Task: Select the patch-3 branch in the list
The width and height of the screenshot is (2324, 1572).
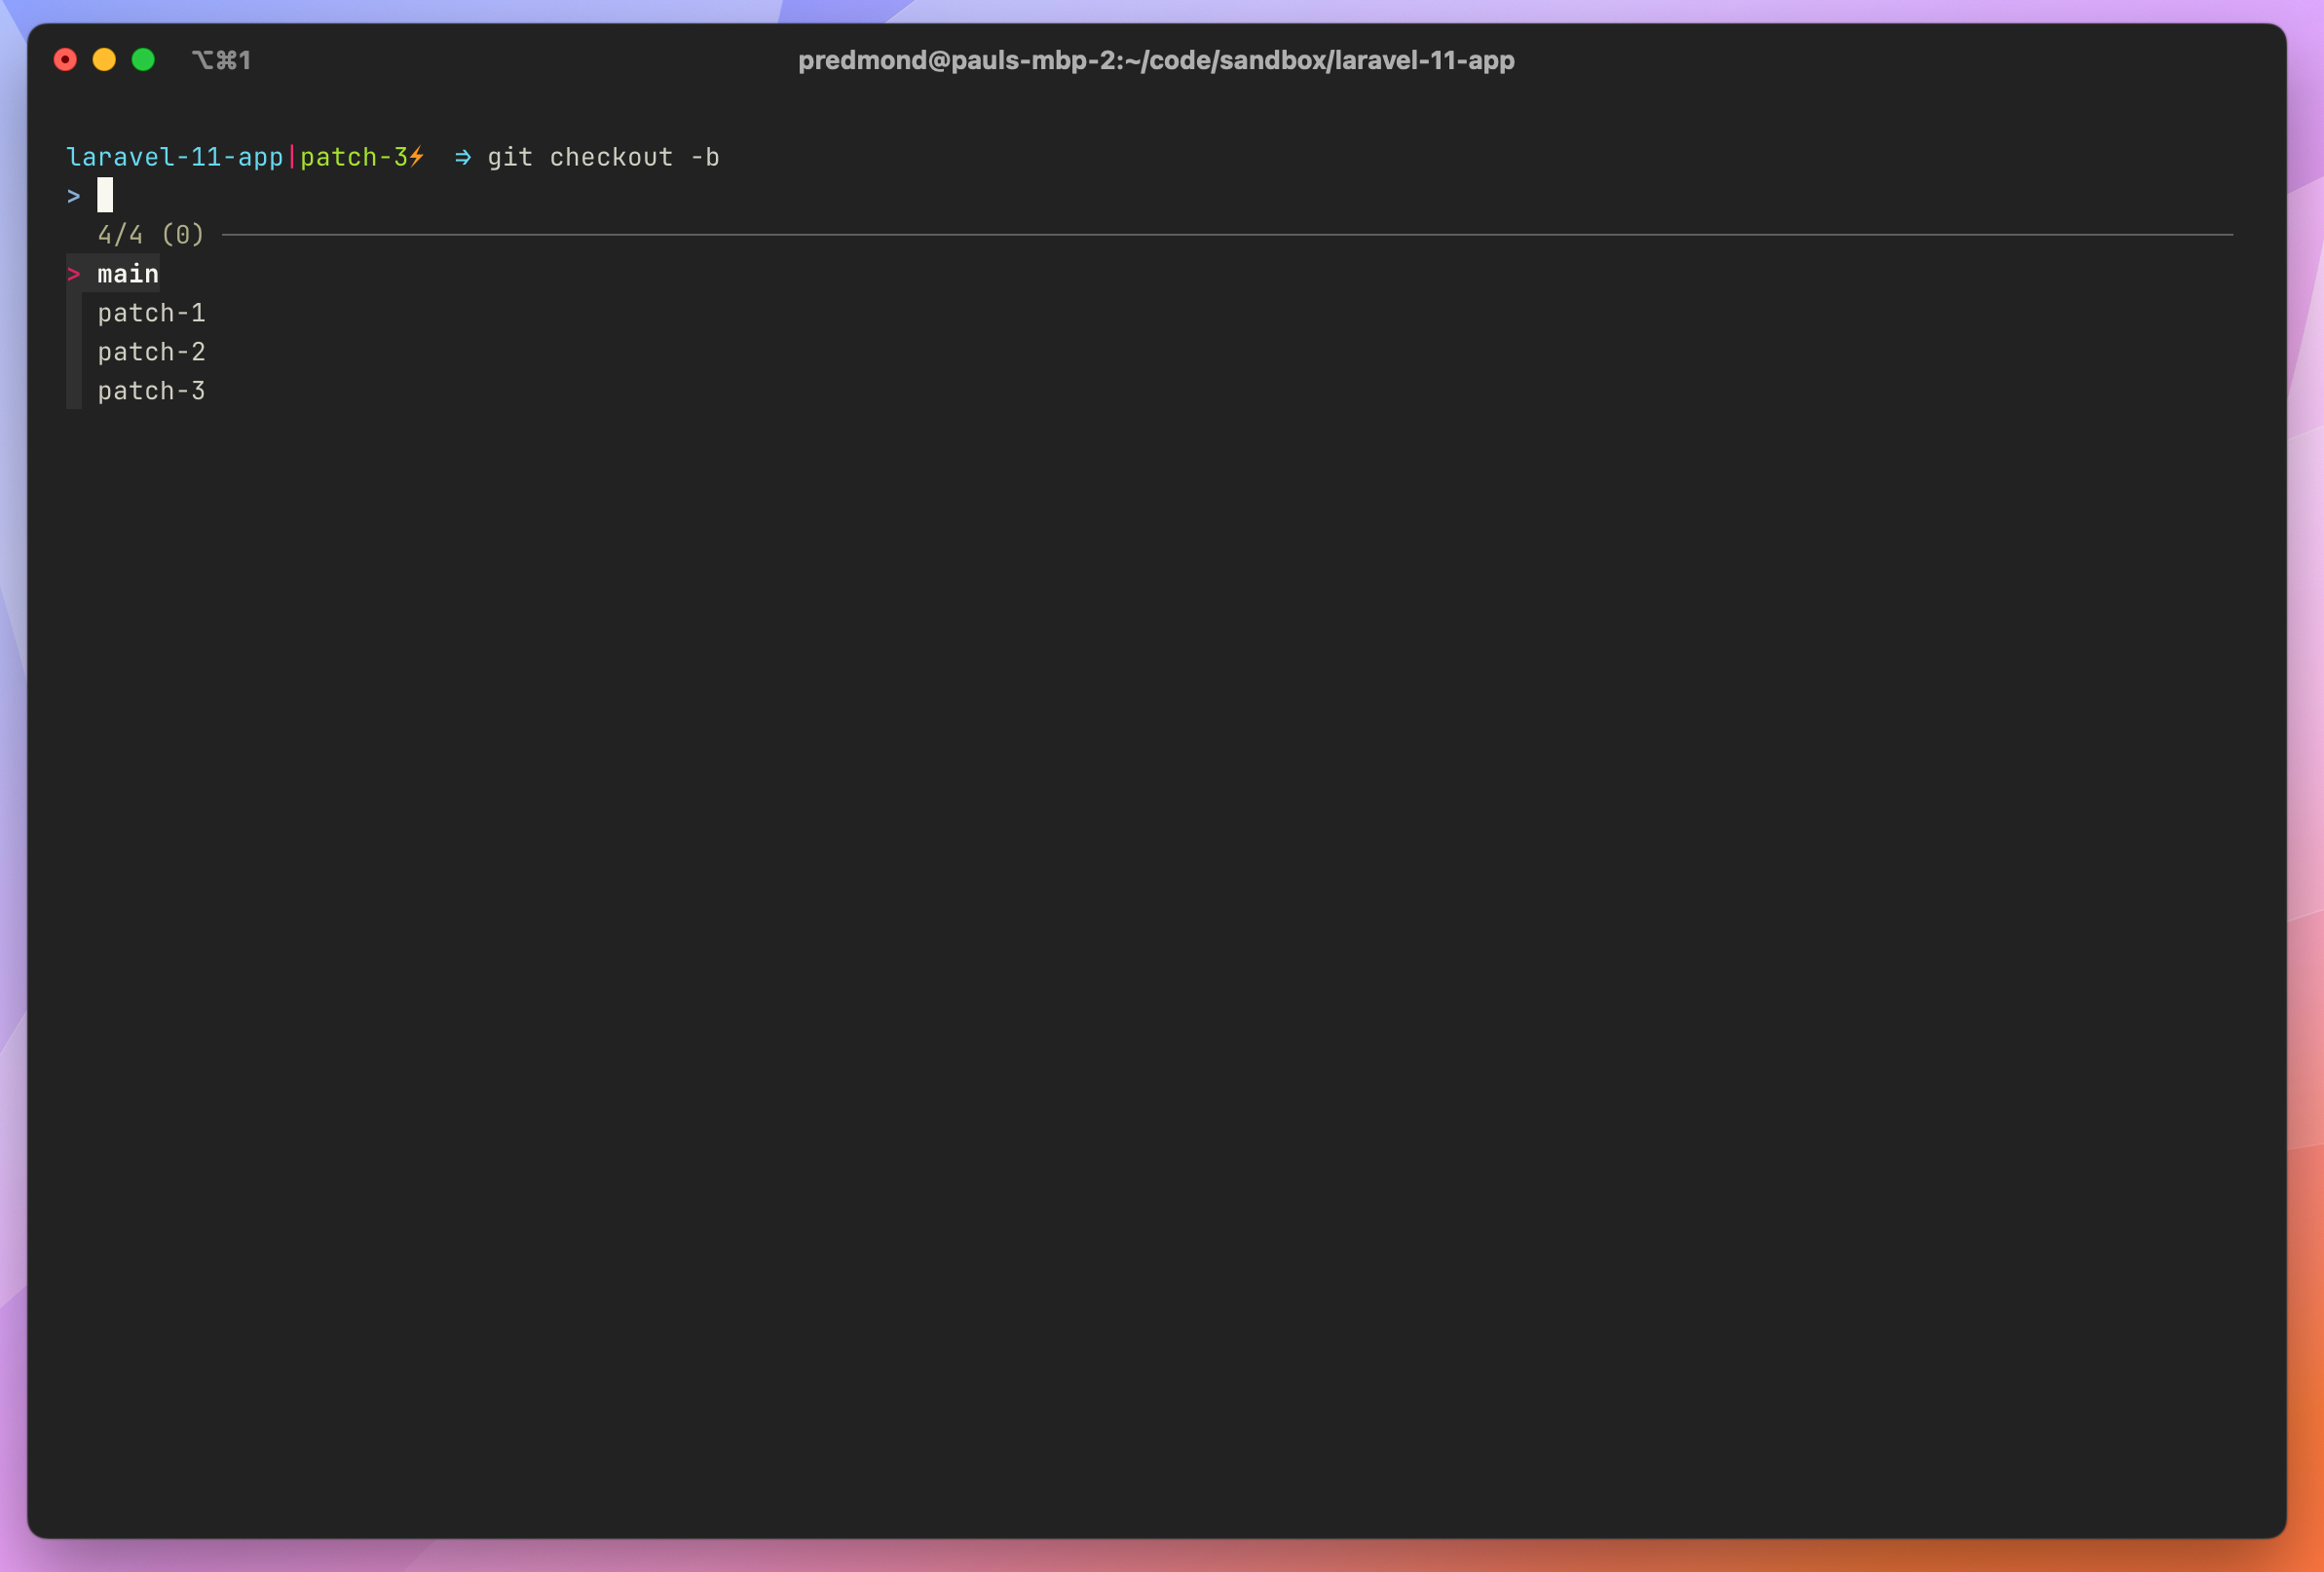Action: (151, 391)
